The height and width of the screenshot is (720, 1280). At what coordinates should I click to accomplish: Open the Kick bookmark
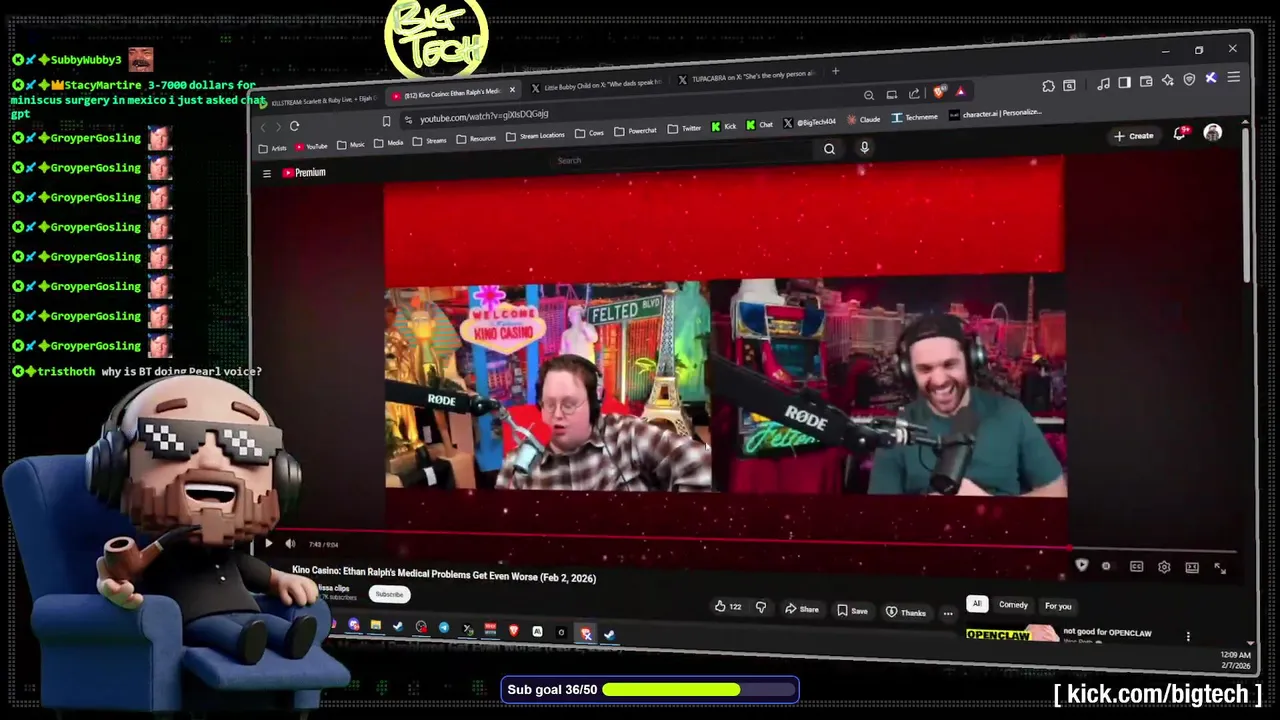tap(723, 127)
